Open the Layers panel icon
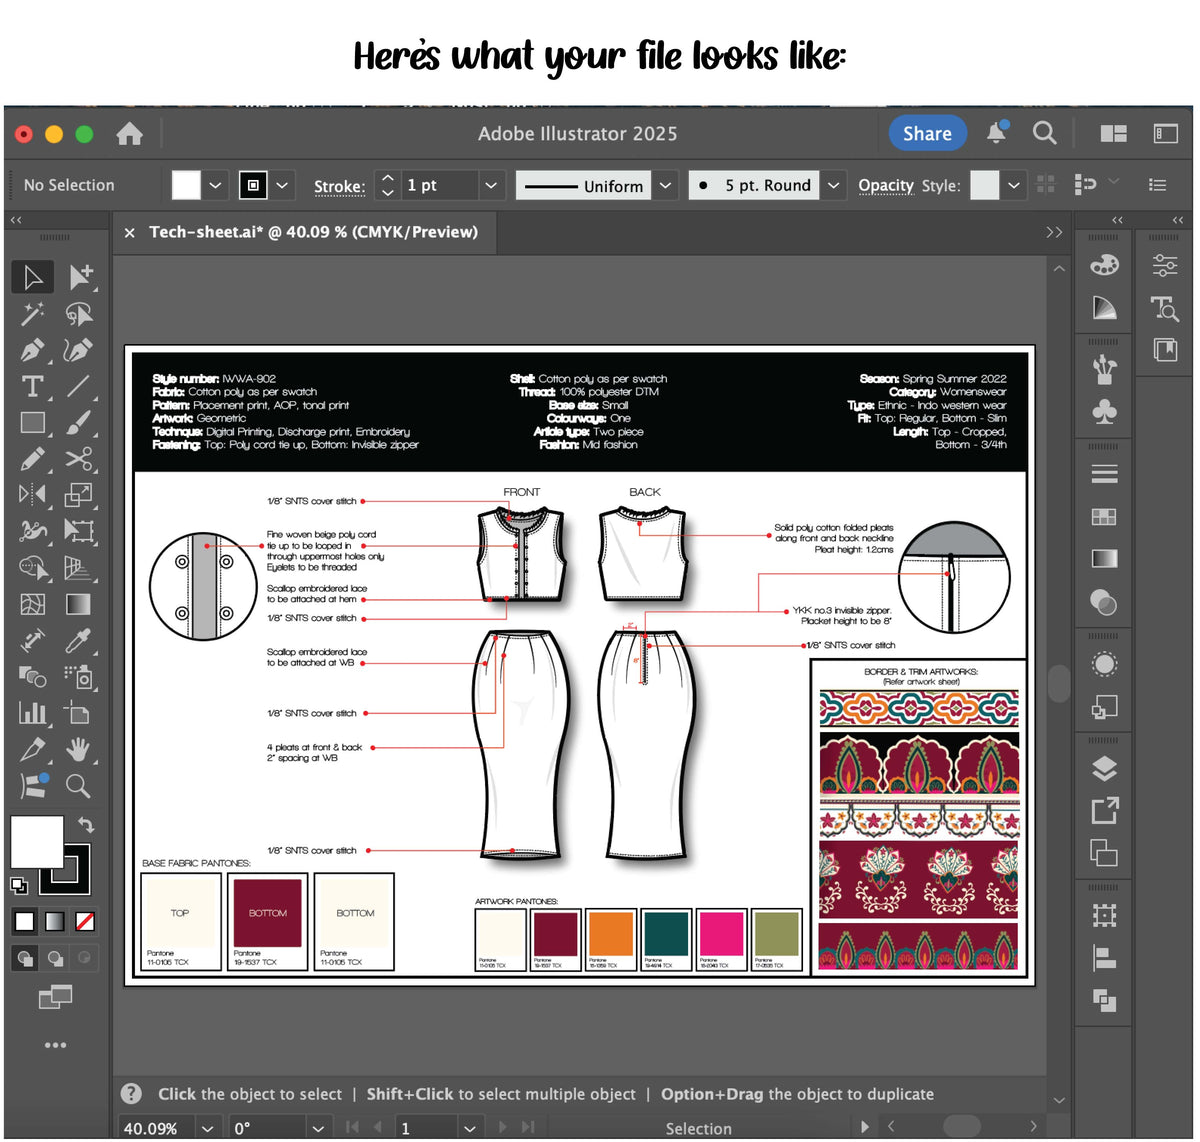This screenshot has width=1200, height=1142. tap(1104, 769)
